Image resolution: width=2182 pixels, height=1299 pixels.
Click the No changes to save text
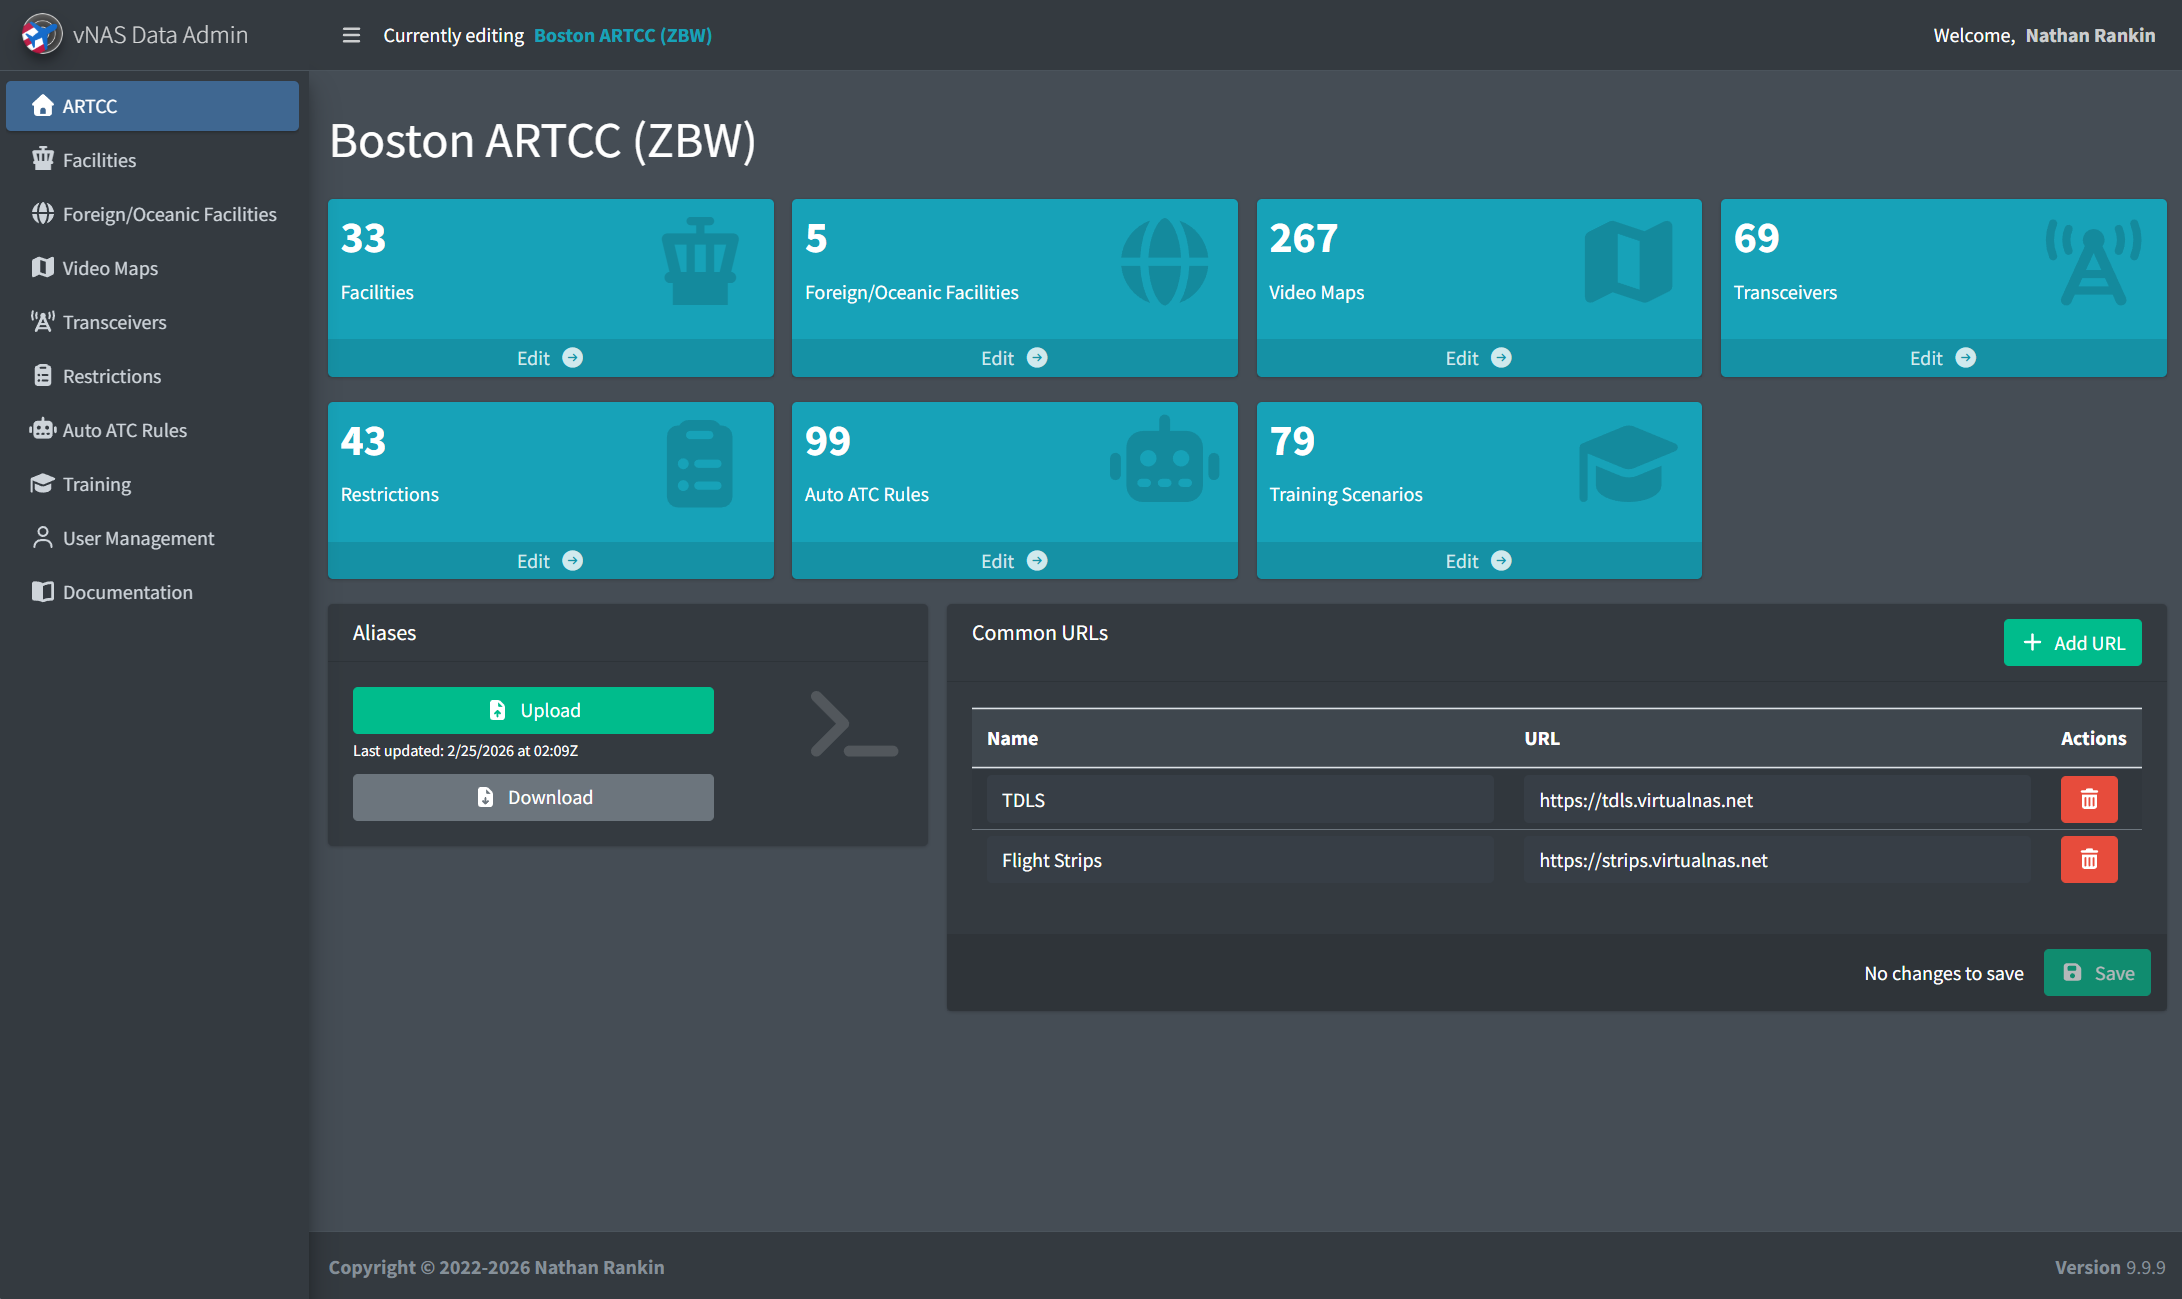1944,973
